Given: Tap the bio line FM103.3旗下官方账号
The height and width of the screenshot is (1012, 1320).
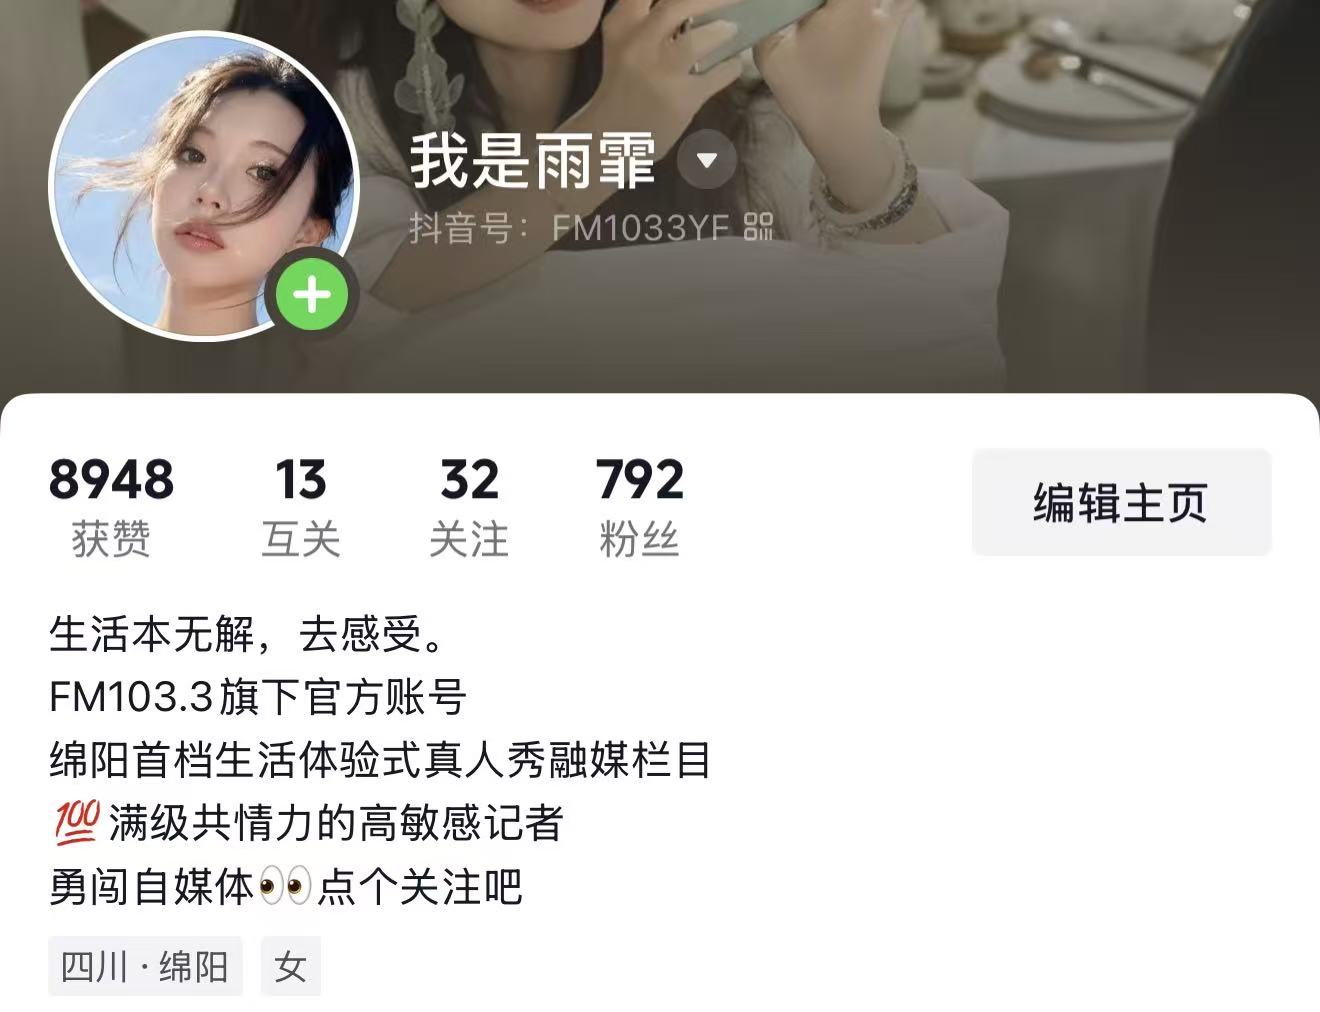Looking at the screenshot, I should click(x=258, y=697).
